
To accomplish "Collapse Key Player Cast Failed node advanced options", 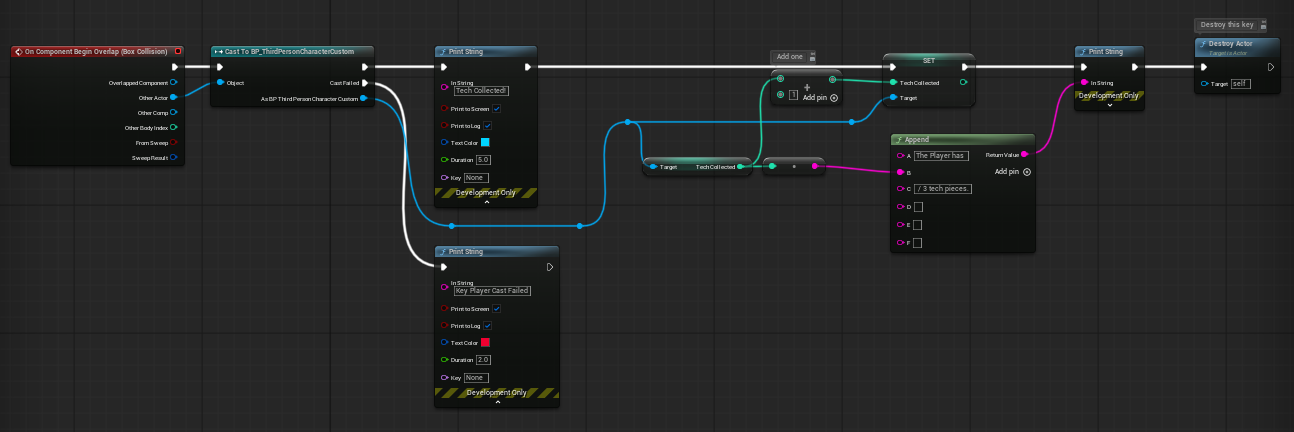I will [497, 401].
